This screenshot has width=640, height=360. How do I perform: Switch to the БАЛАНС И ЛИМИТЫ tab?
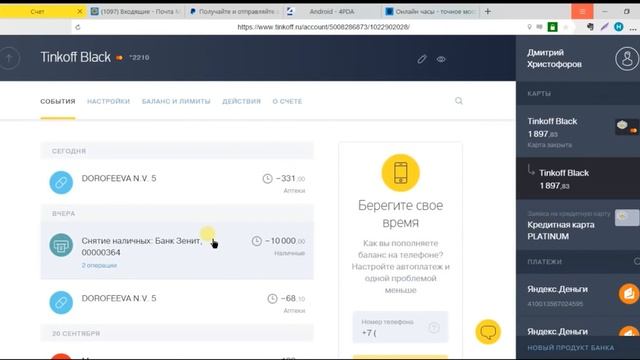point(176,101)
